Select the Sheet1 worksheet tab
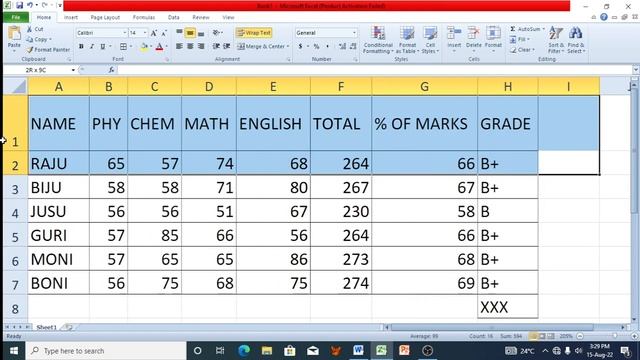Viewport: 640px width, 360px height. pyautogui.click(x=47, y=327)
